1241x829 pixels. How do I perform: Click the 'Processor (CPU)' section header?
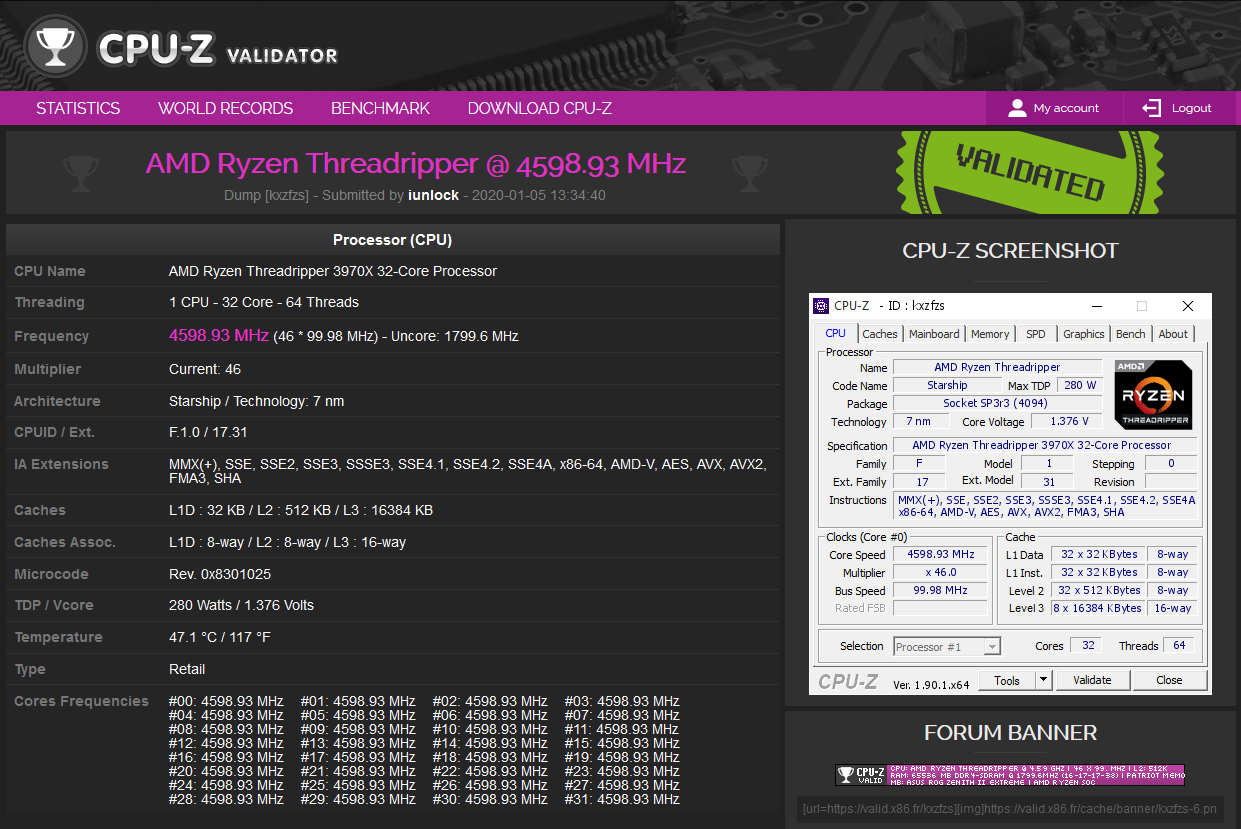[x=392, y=240]
